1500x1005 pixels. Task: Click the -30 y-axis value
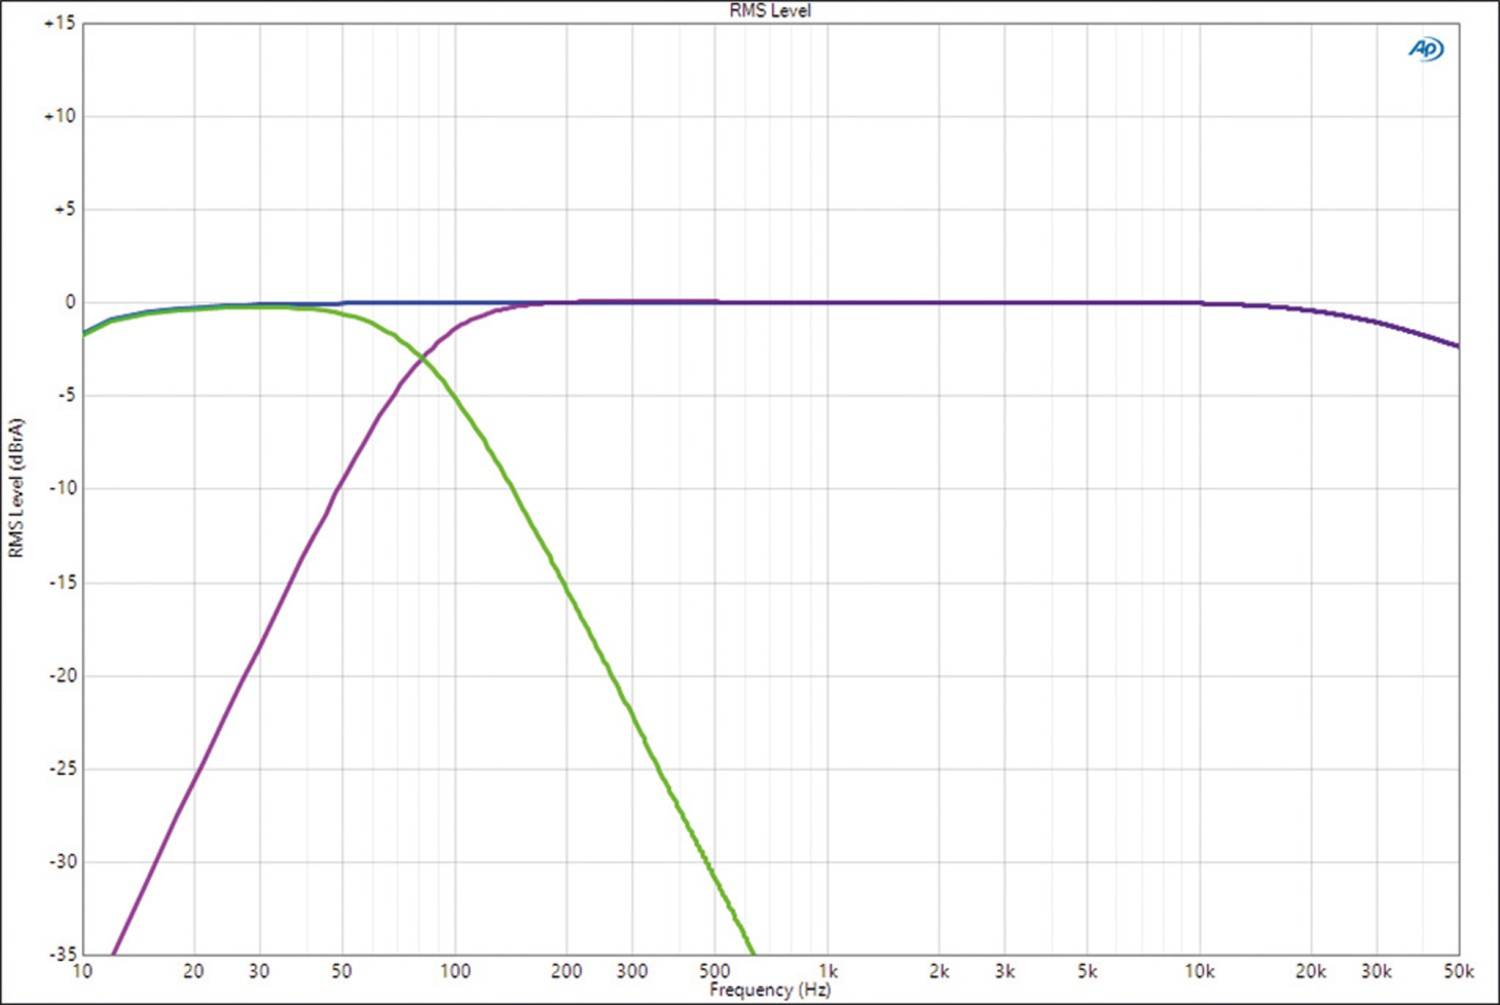(62, 861)
